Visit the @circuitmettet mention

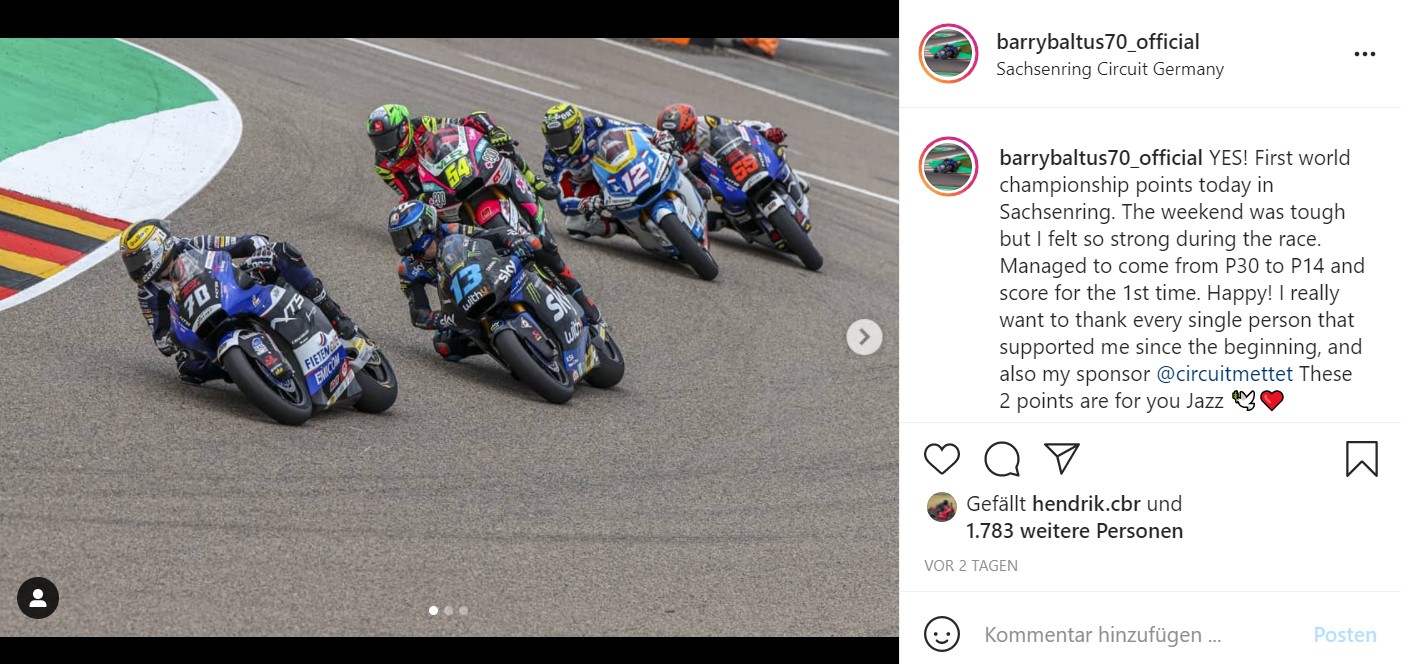tap(1225, 374)
